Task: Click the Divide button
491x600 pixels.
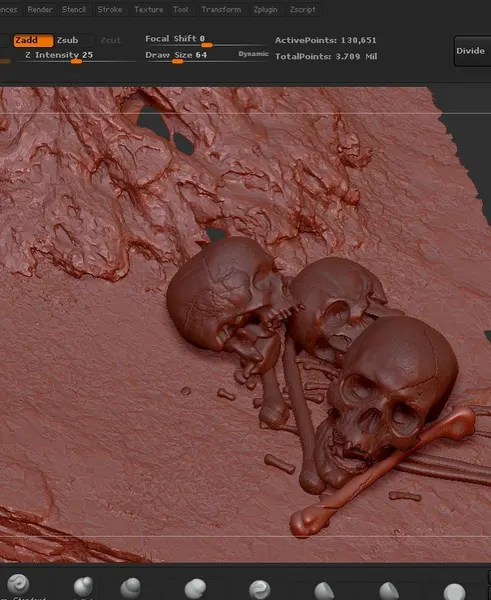Action: (470, 51)
